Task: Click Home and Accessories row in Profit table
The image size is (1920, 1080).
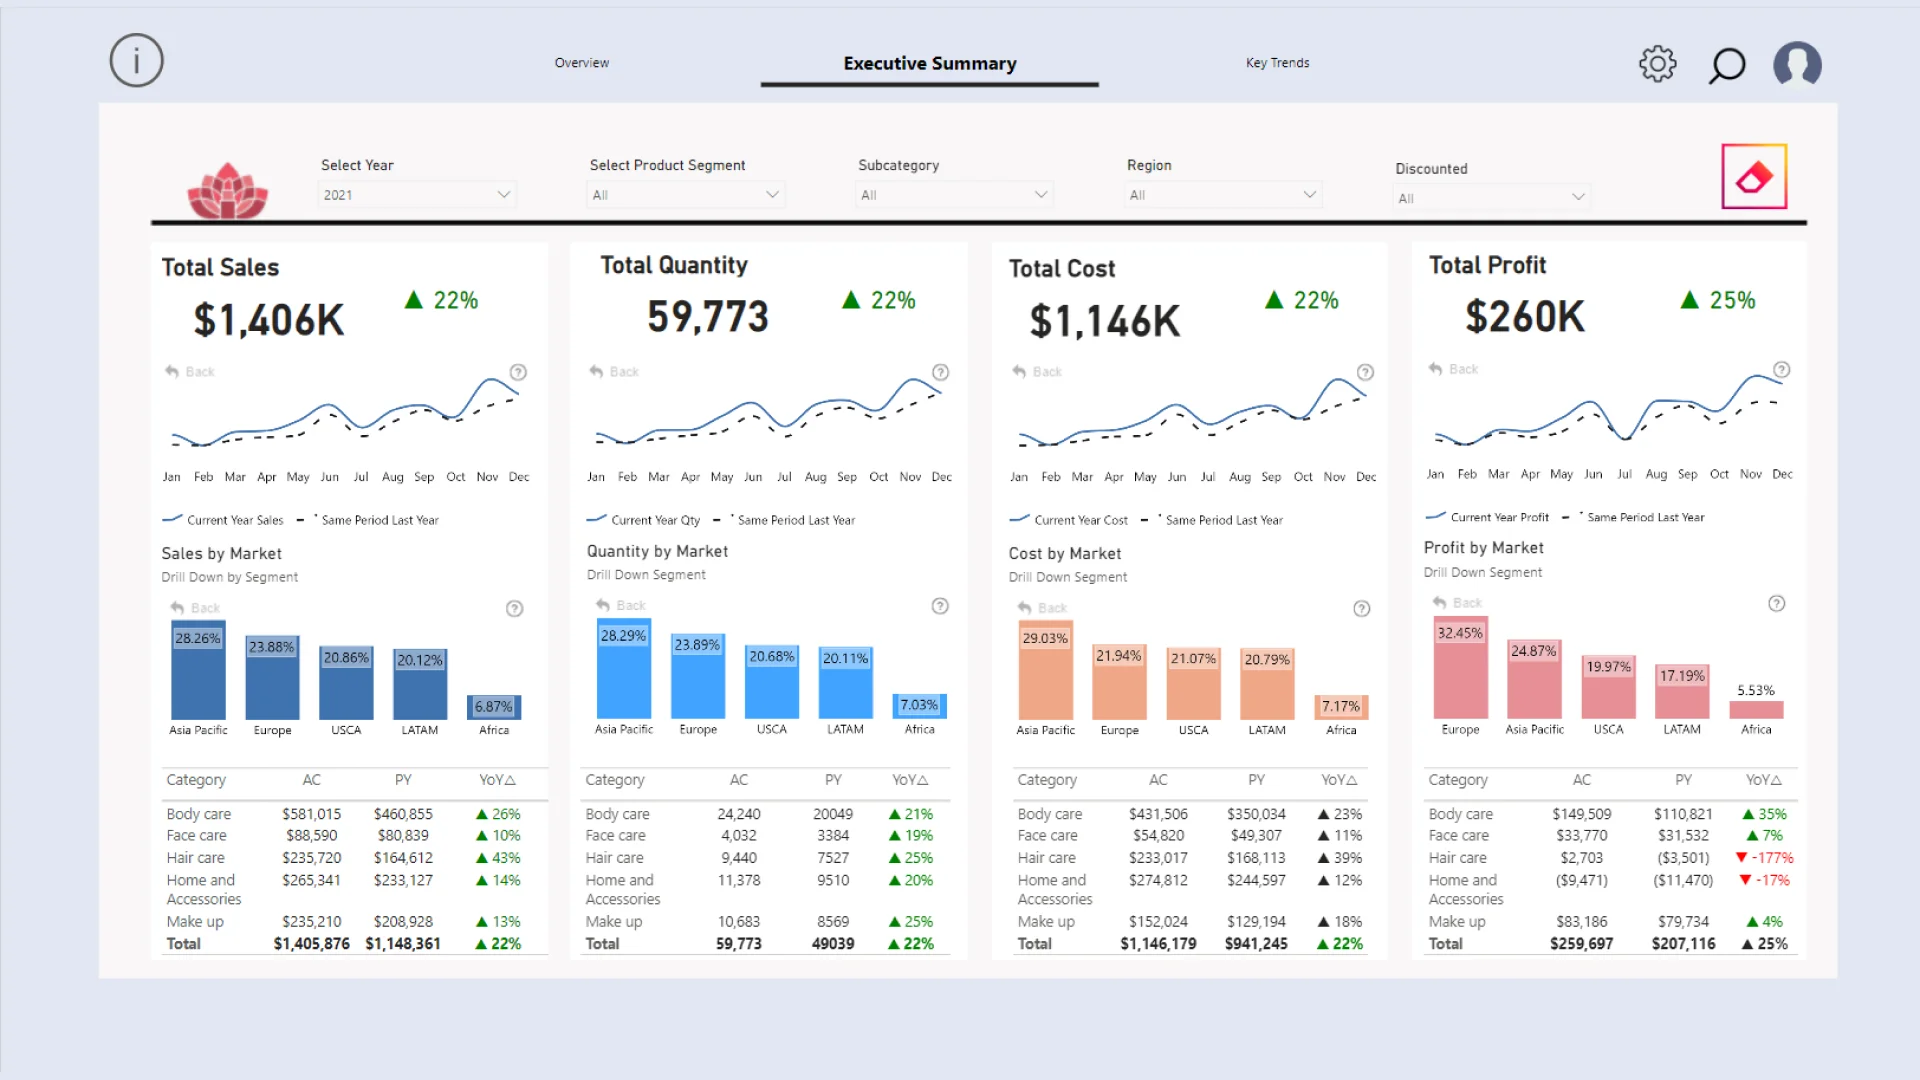Action: [x=1611, y=889]
